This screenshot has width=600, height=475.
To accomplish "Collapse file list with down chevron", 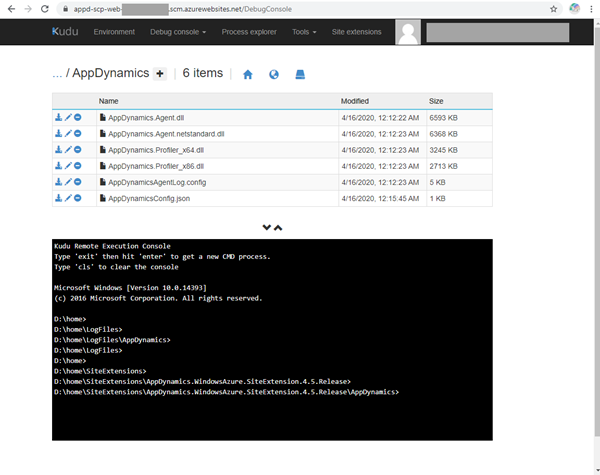I will 267,228.
